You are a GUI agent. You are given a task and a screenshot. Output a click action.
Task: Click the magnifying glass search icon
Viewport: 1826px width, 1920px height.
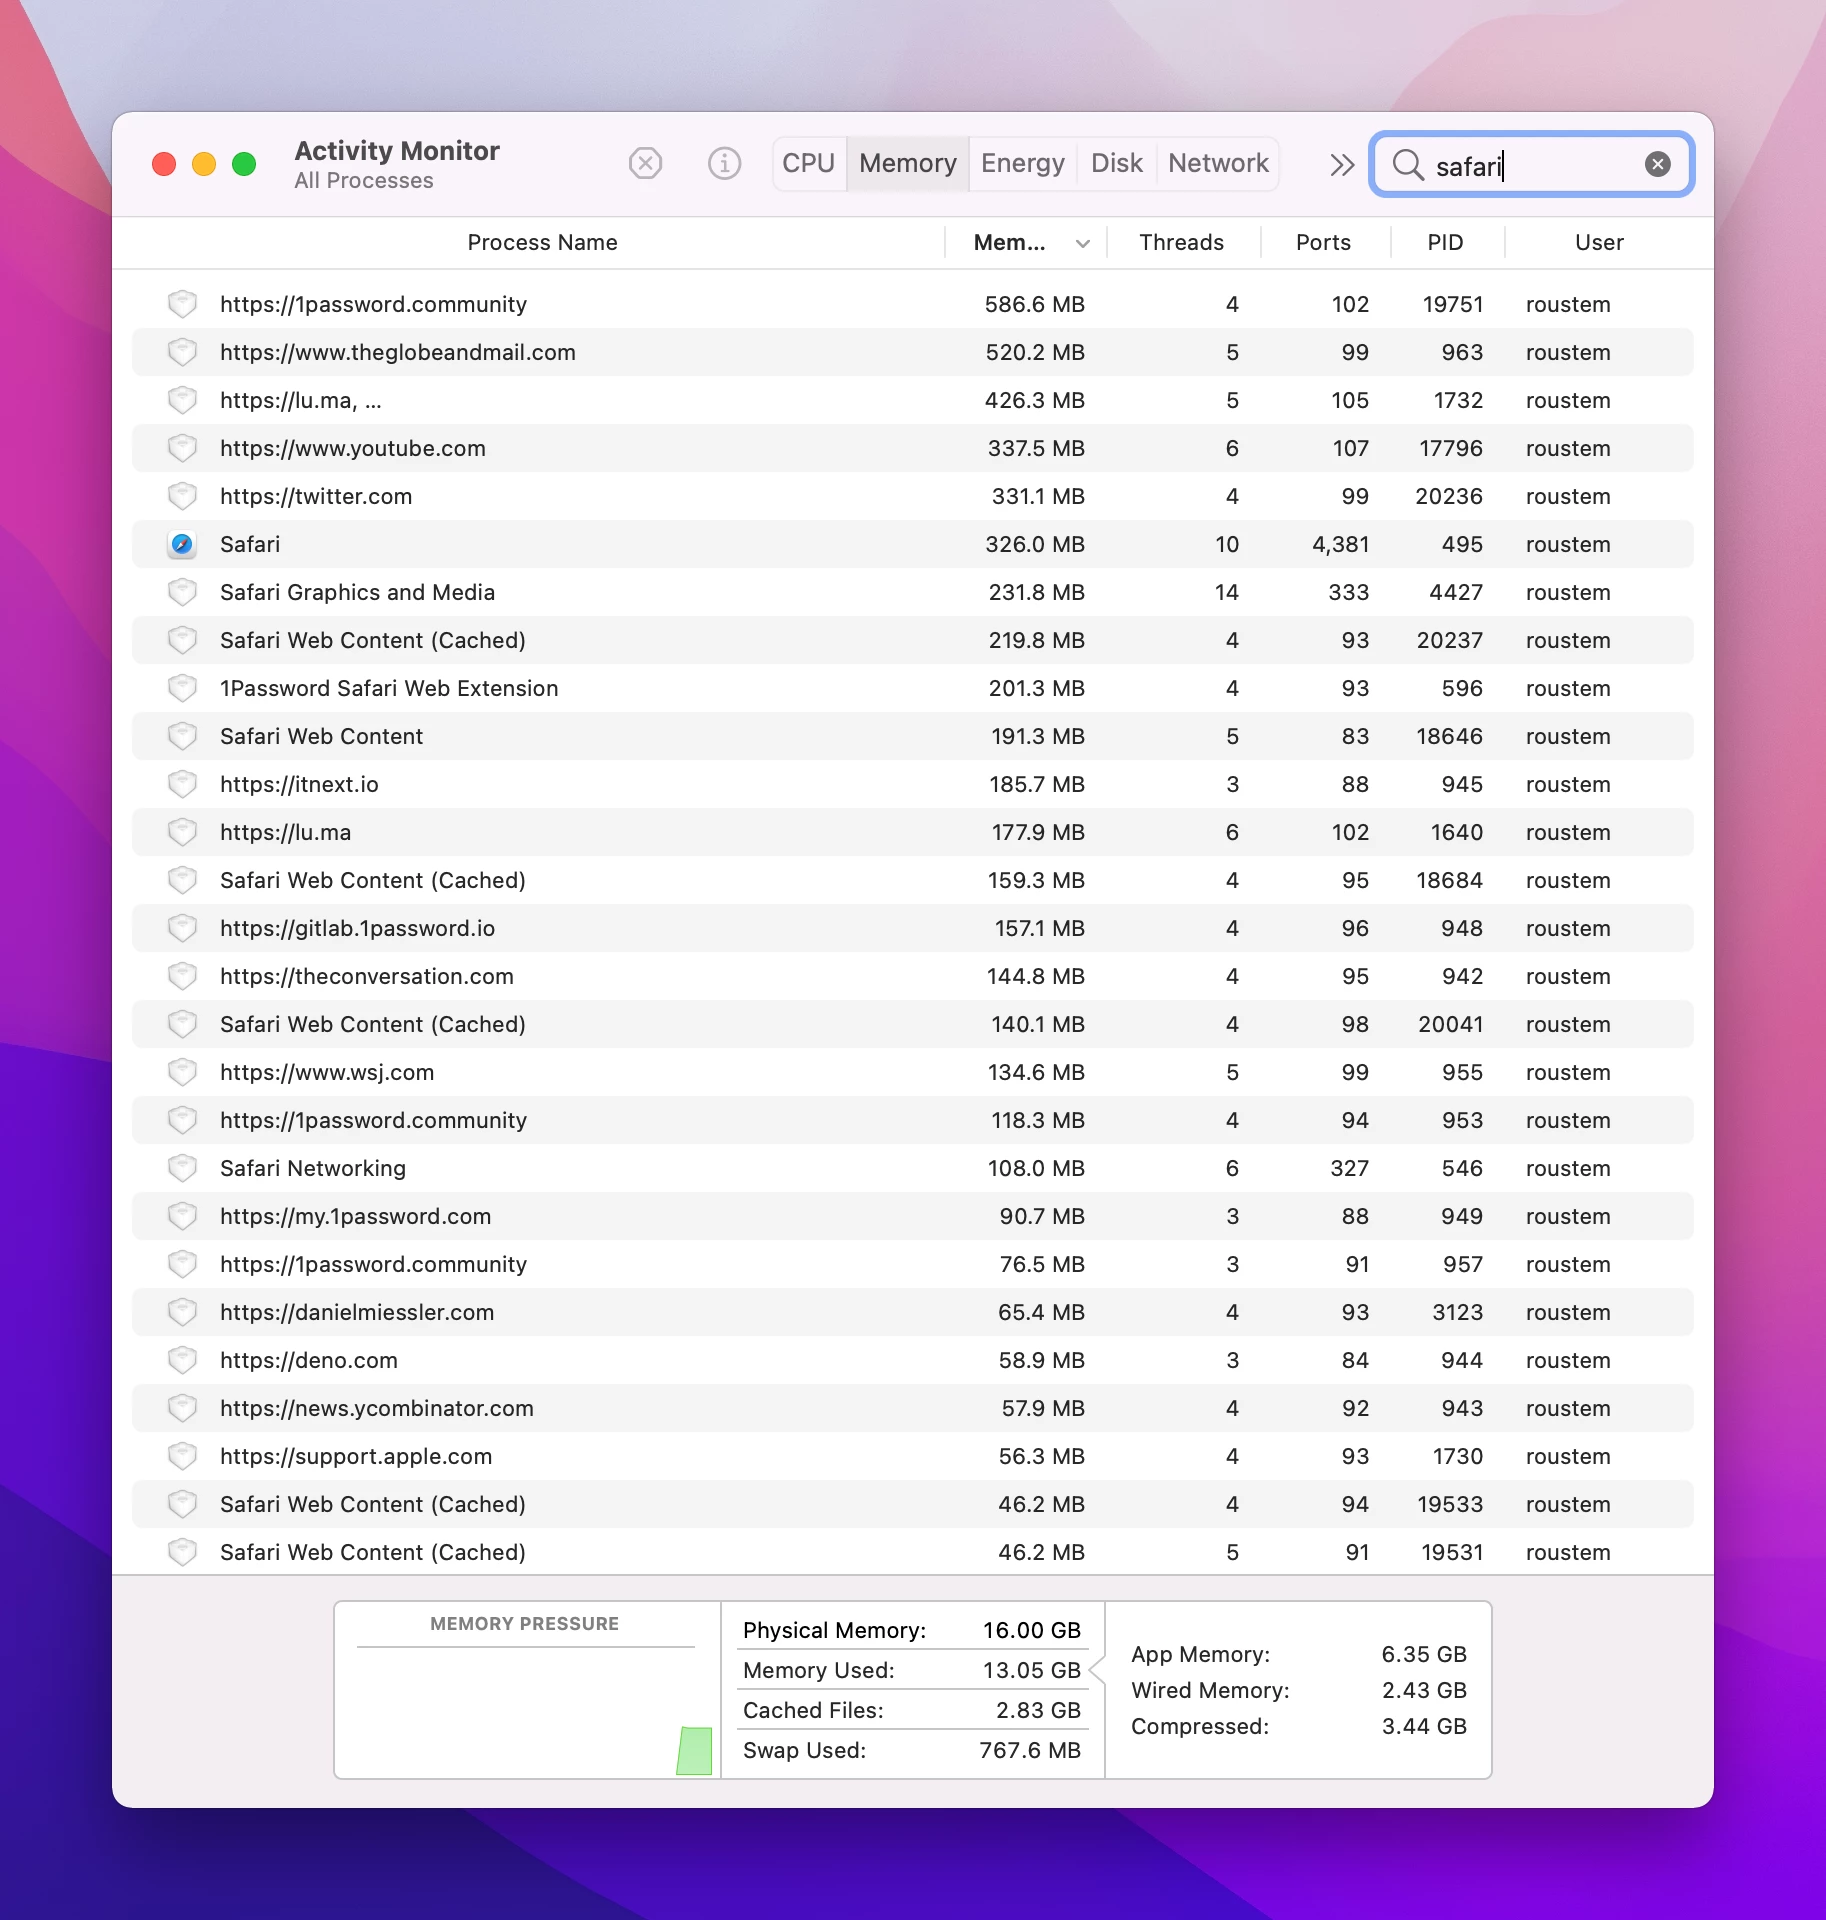pyautogui.click(x=1408, y=164)
